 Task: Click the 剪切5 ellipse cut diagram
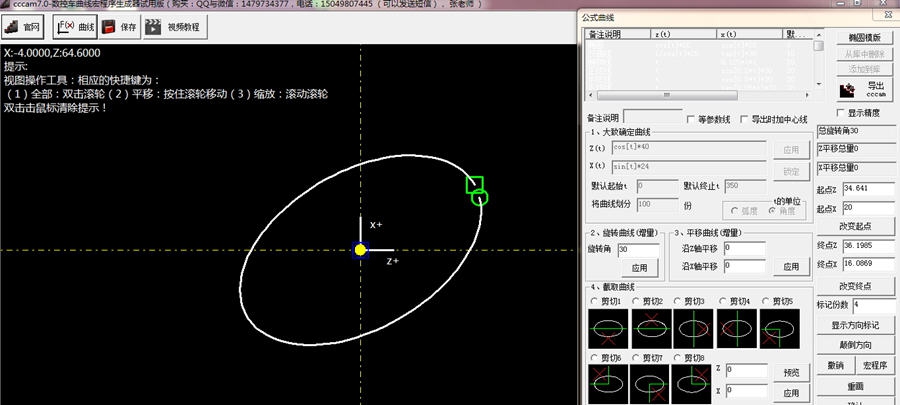779,329
